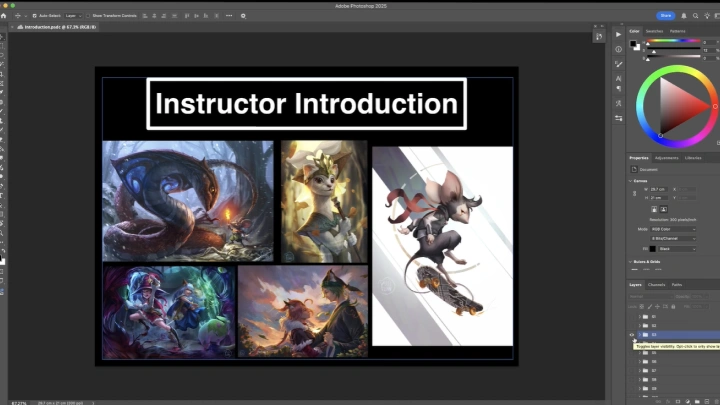Switch to the Paths tab

coord(677,285)
